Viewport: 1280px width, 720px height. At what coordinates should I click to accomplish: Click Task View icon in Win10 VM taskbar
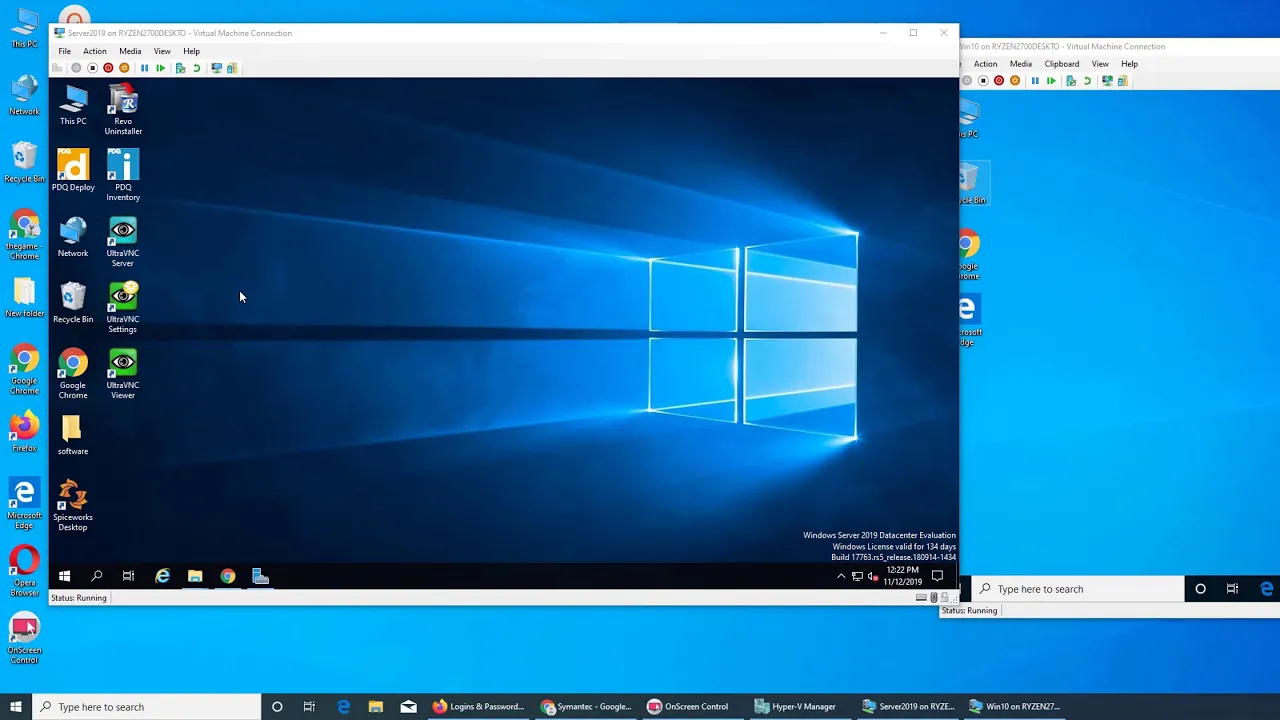click(1232, 589)
